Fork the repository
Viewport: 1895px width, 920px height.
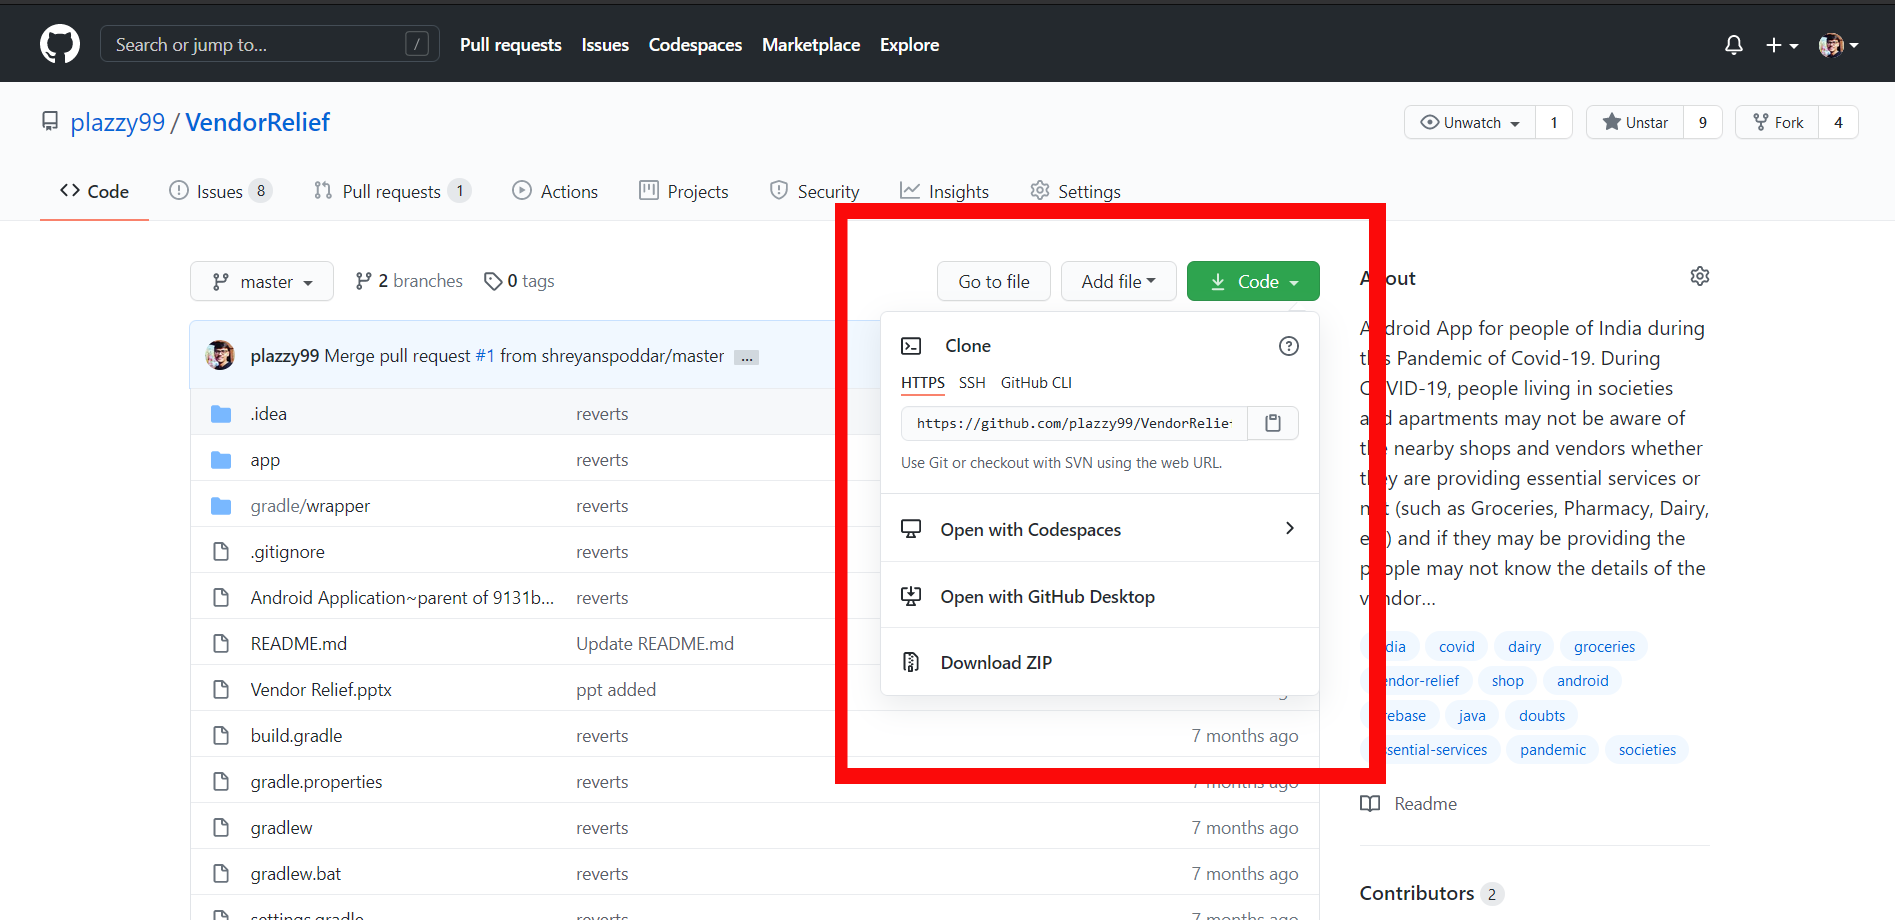click(1778, 122)
